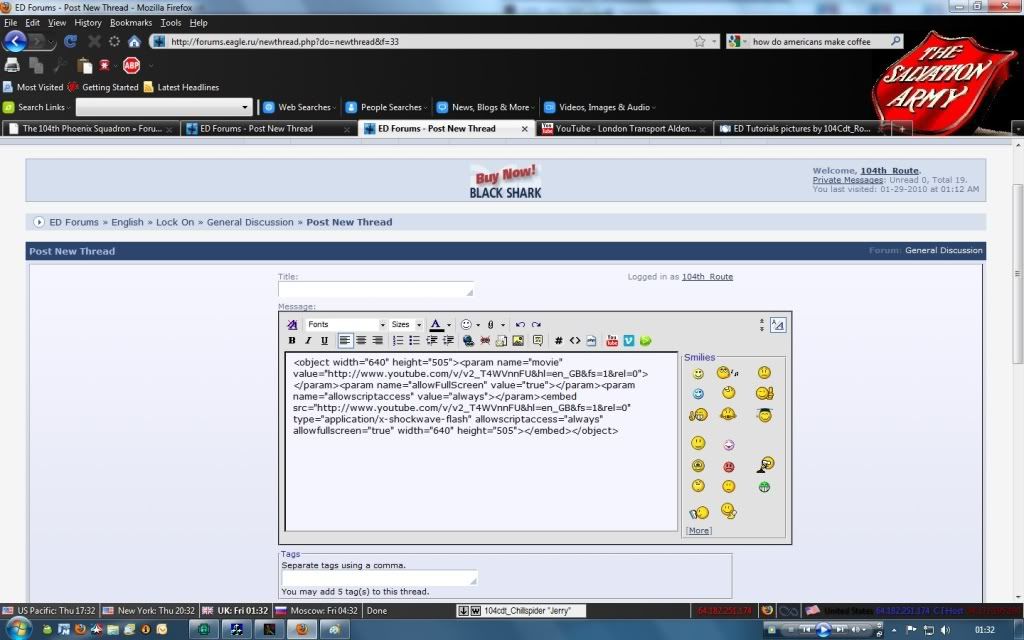This screenshot has width=1024, height=640.
Task: Toggle bold formatting in message editor
Action: point(292,341)
